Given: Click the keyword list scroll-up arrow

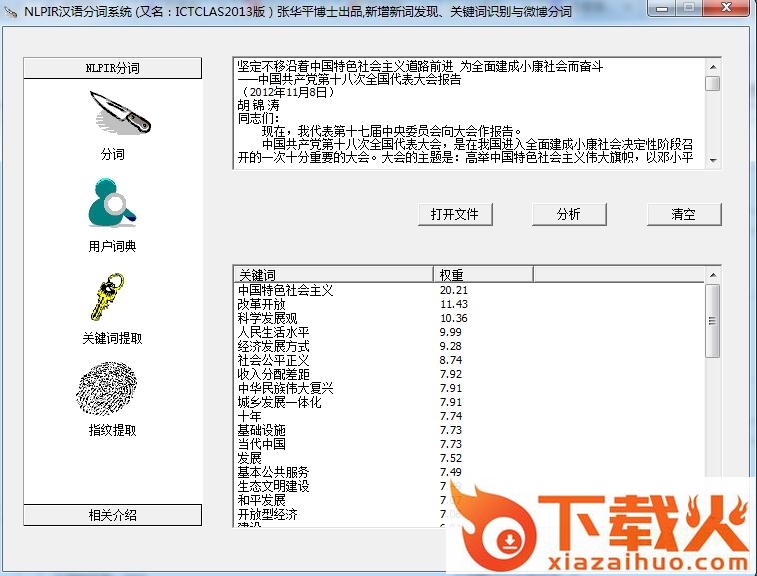Looking at the screenshot, I should 713,275.
